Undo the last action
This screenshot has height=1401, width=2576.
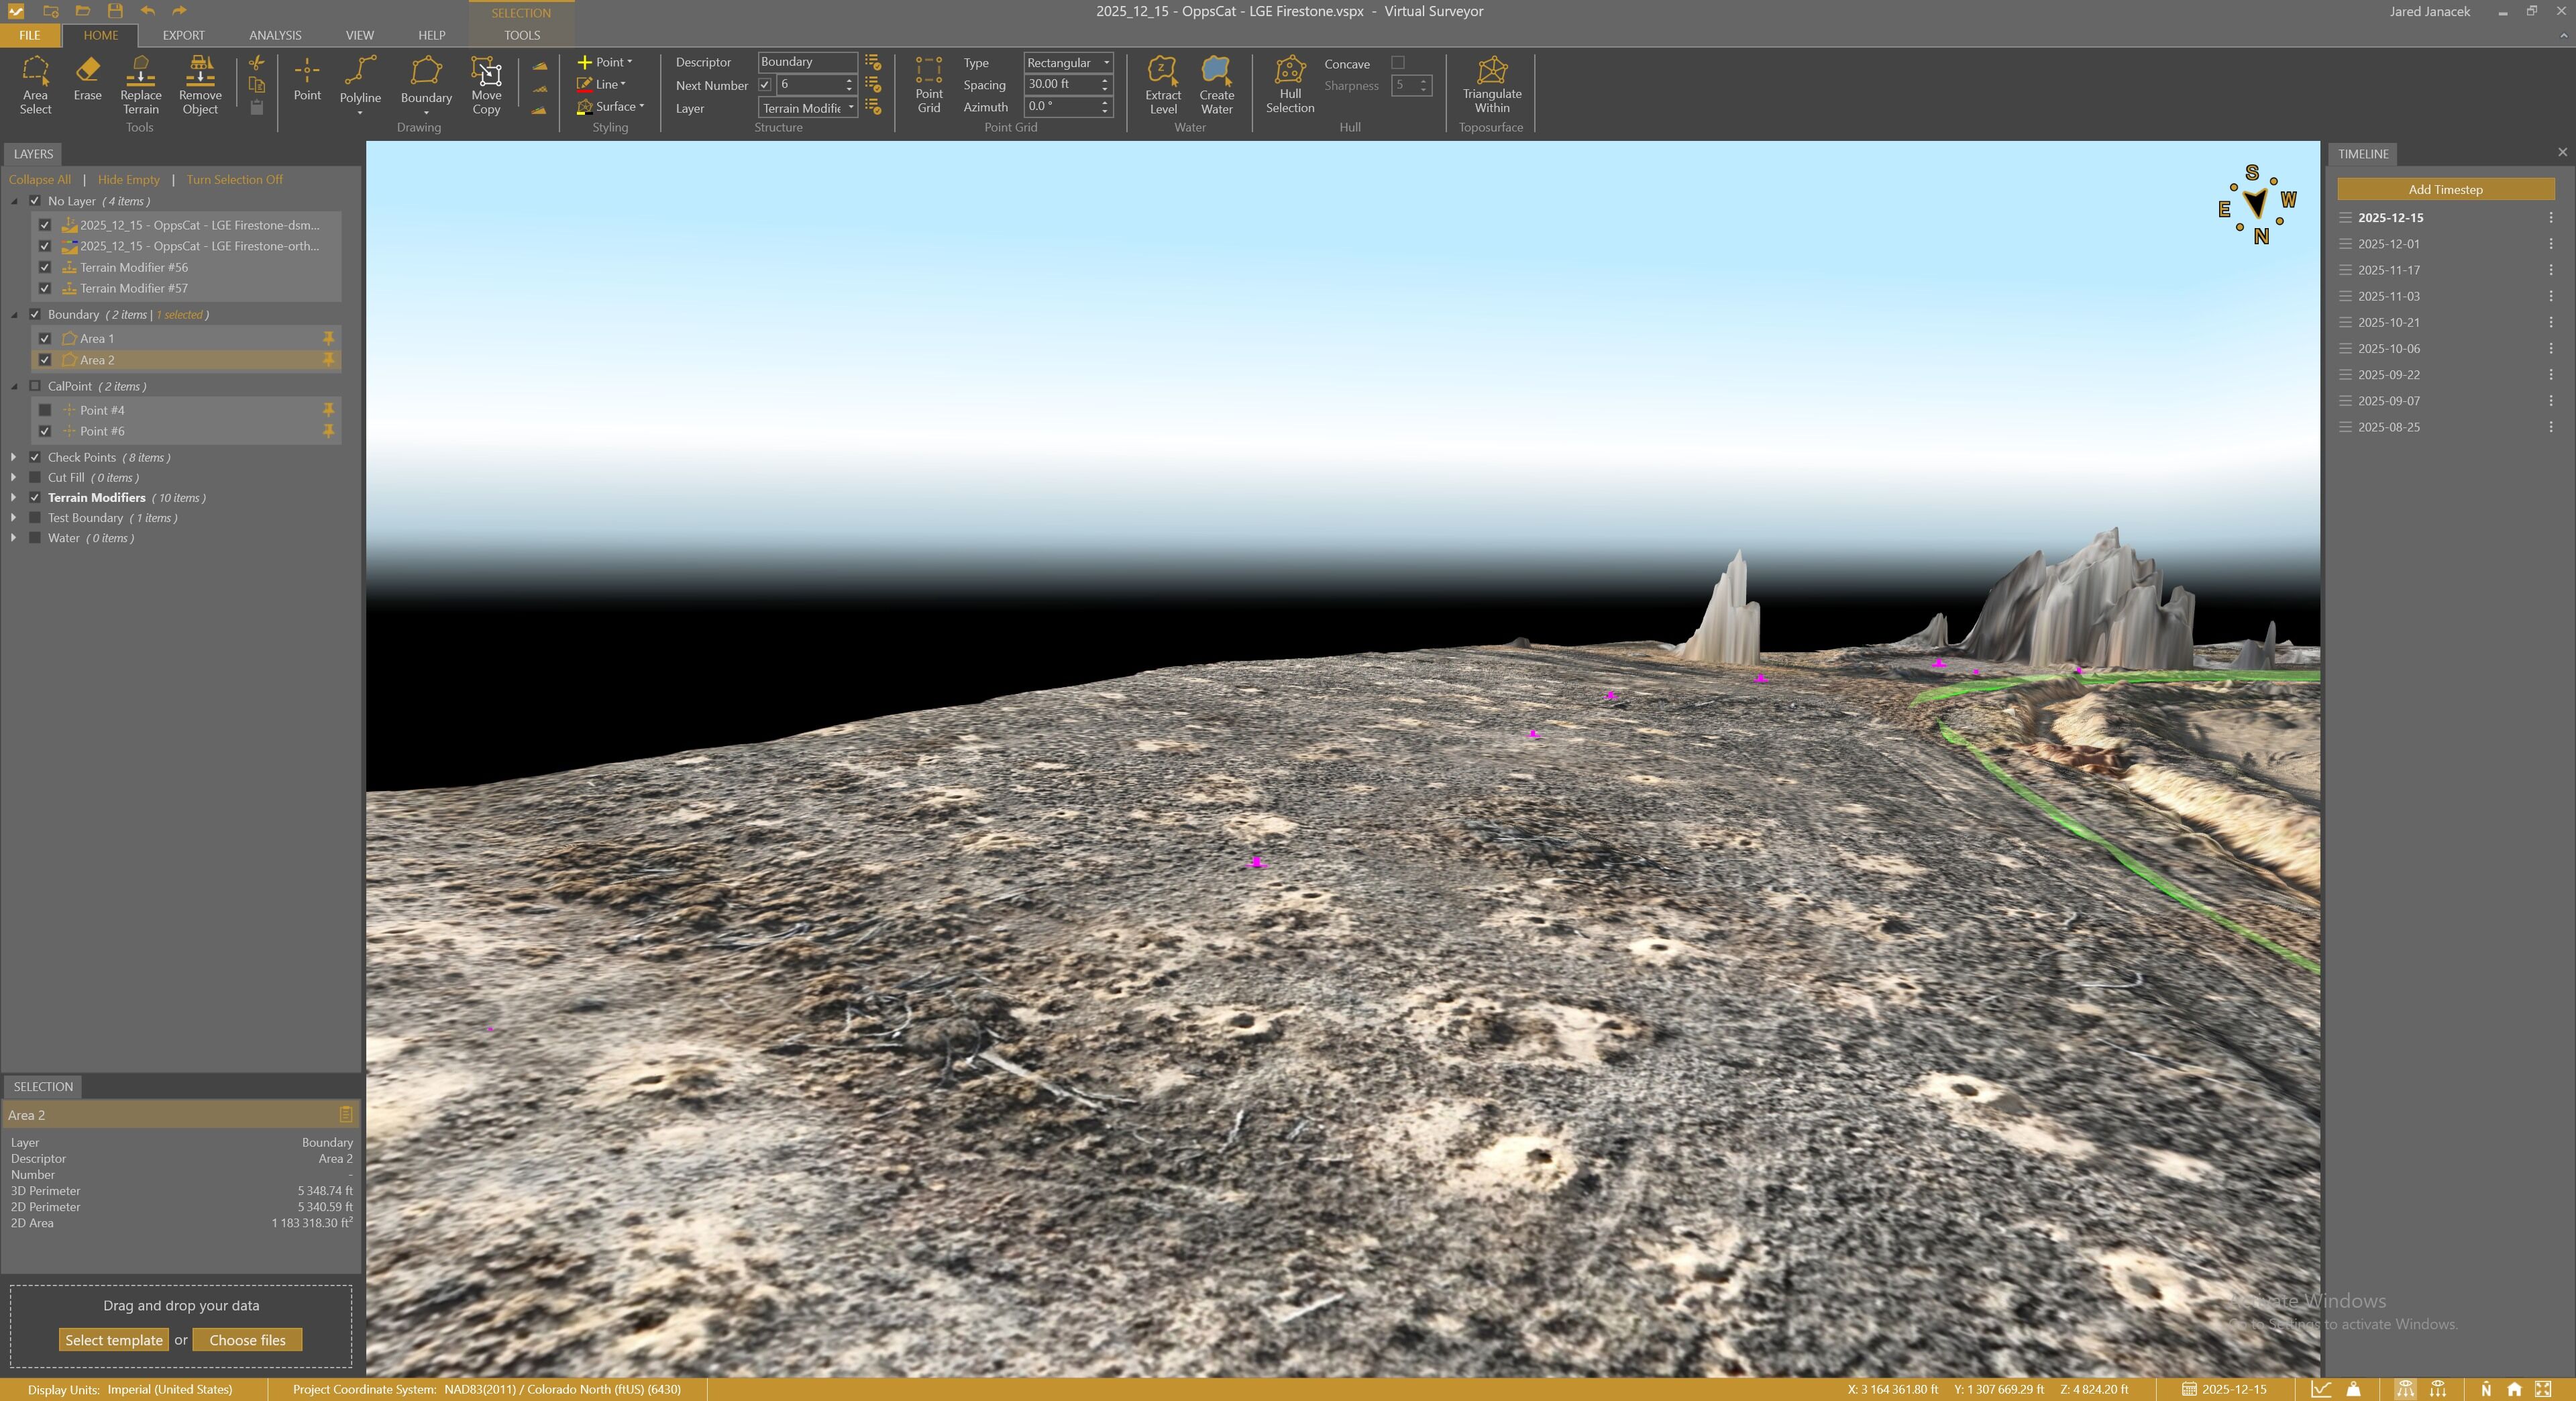148,11
